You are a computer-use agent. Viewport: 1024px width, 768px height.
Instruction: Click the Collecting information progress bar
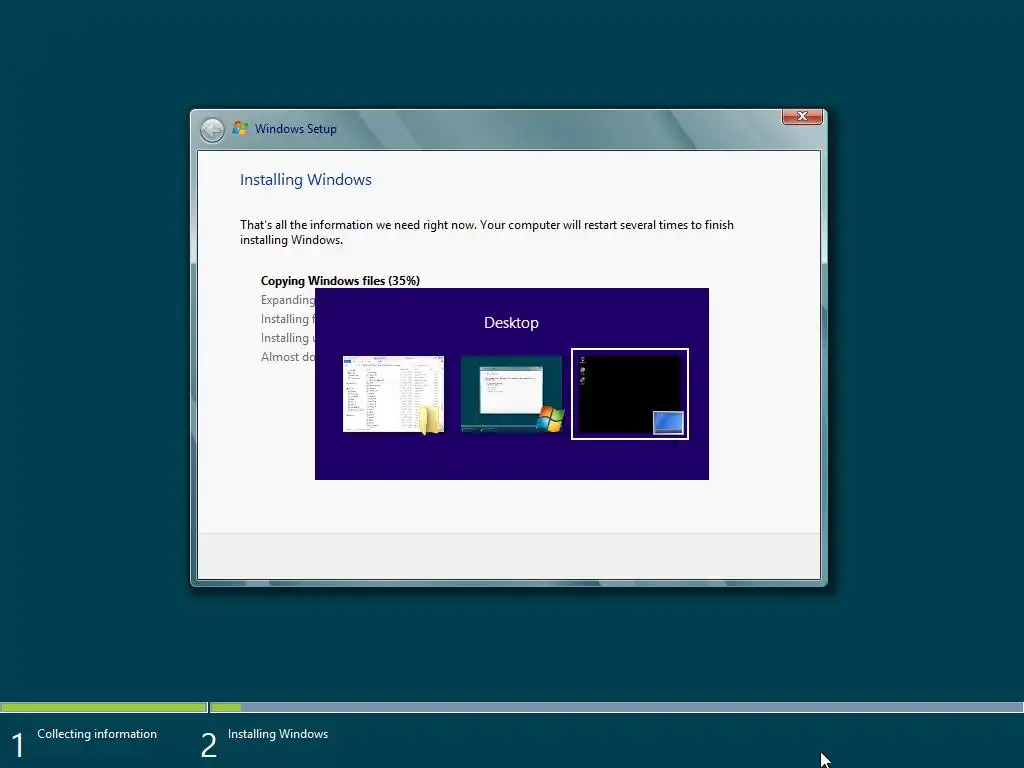[x=104, y=707]
